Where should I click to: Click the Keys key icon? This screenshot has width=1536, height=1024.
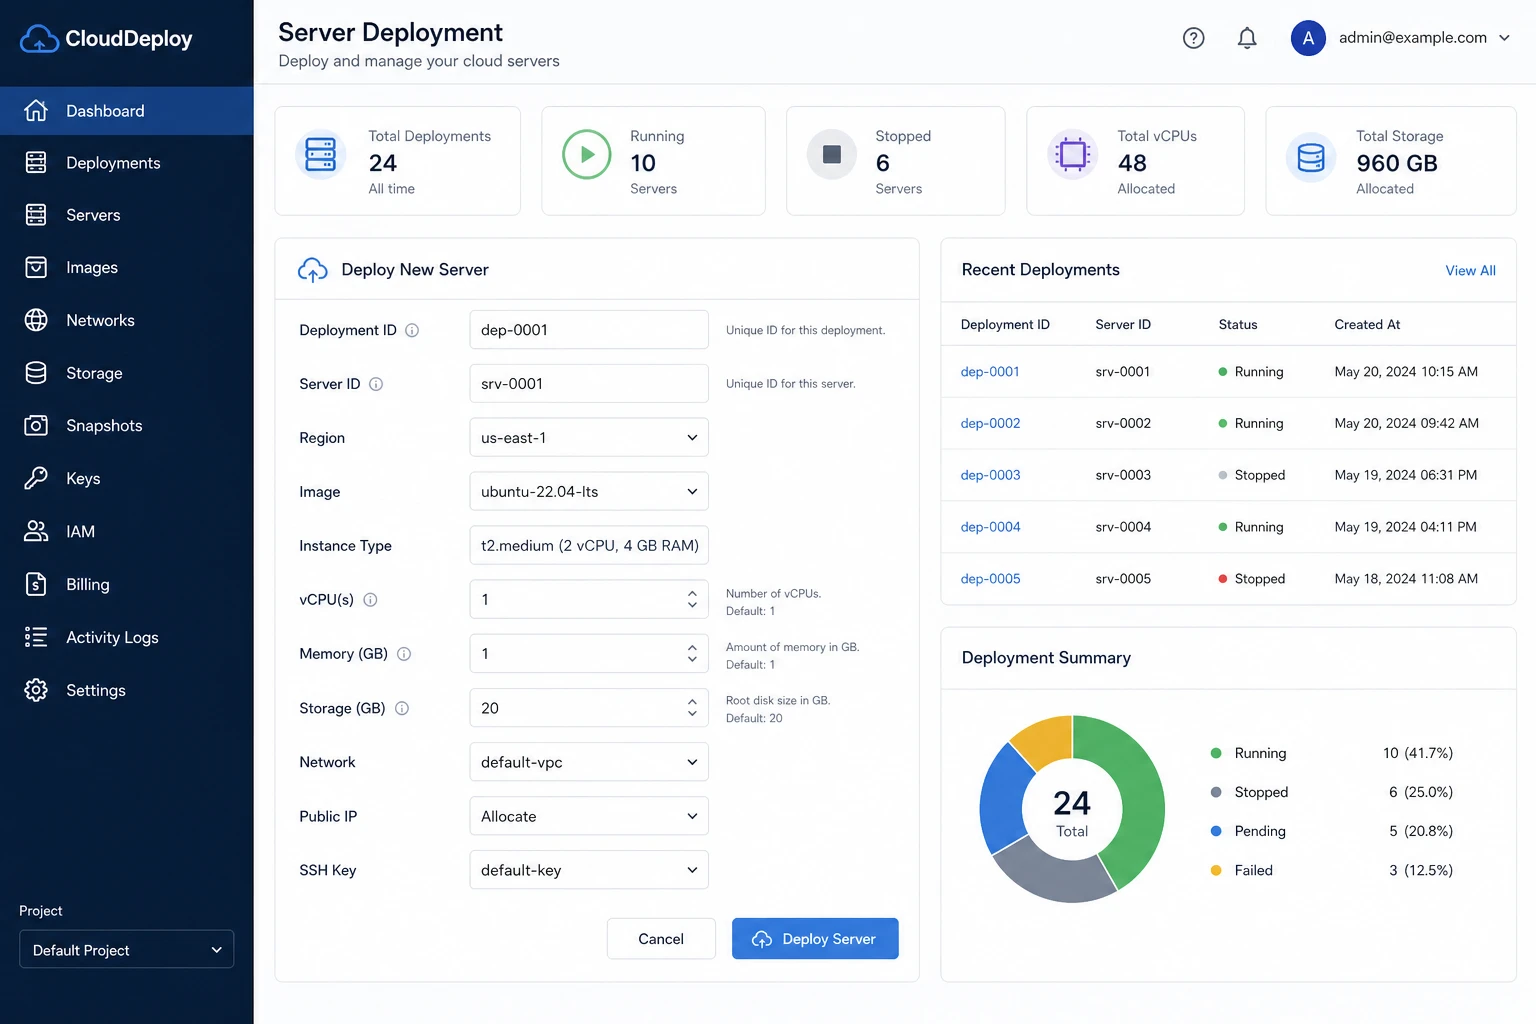click(36, 478)
